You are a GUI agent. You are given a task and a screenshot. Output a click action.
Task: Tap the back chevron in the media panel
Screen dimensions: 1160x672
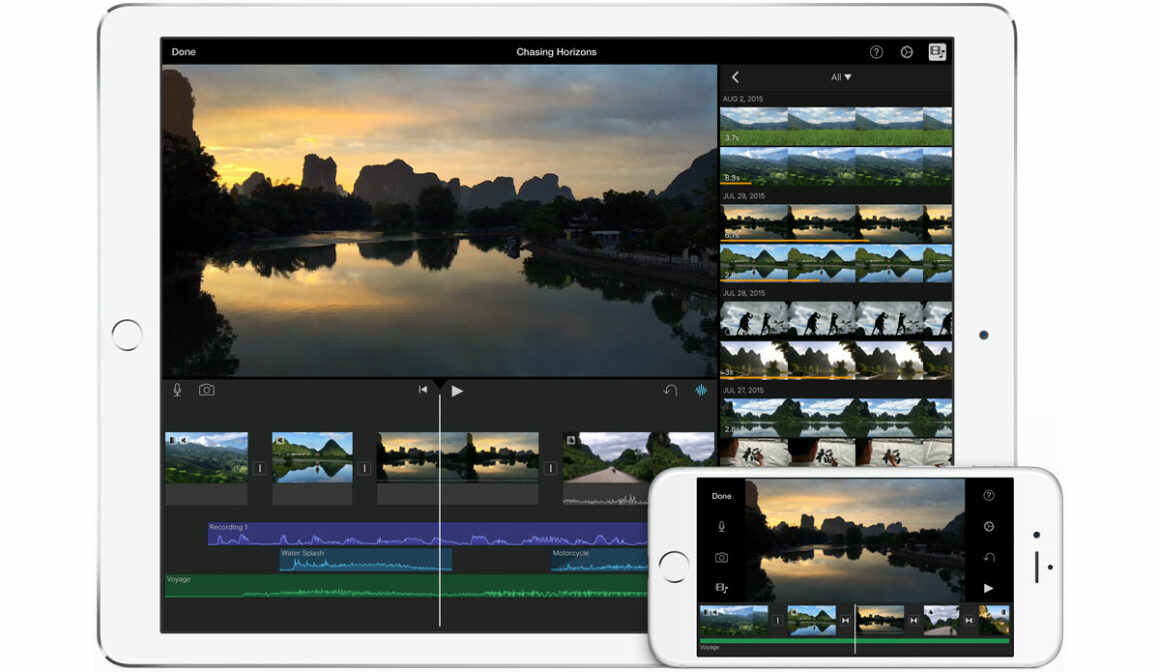click(737, 77)
